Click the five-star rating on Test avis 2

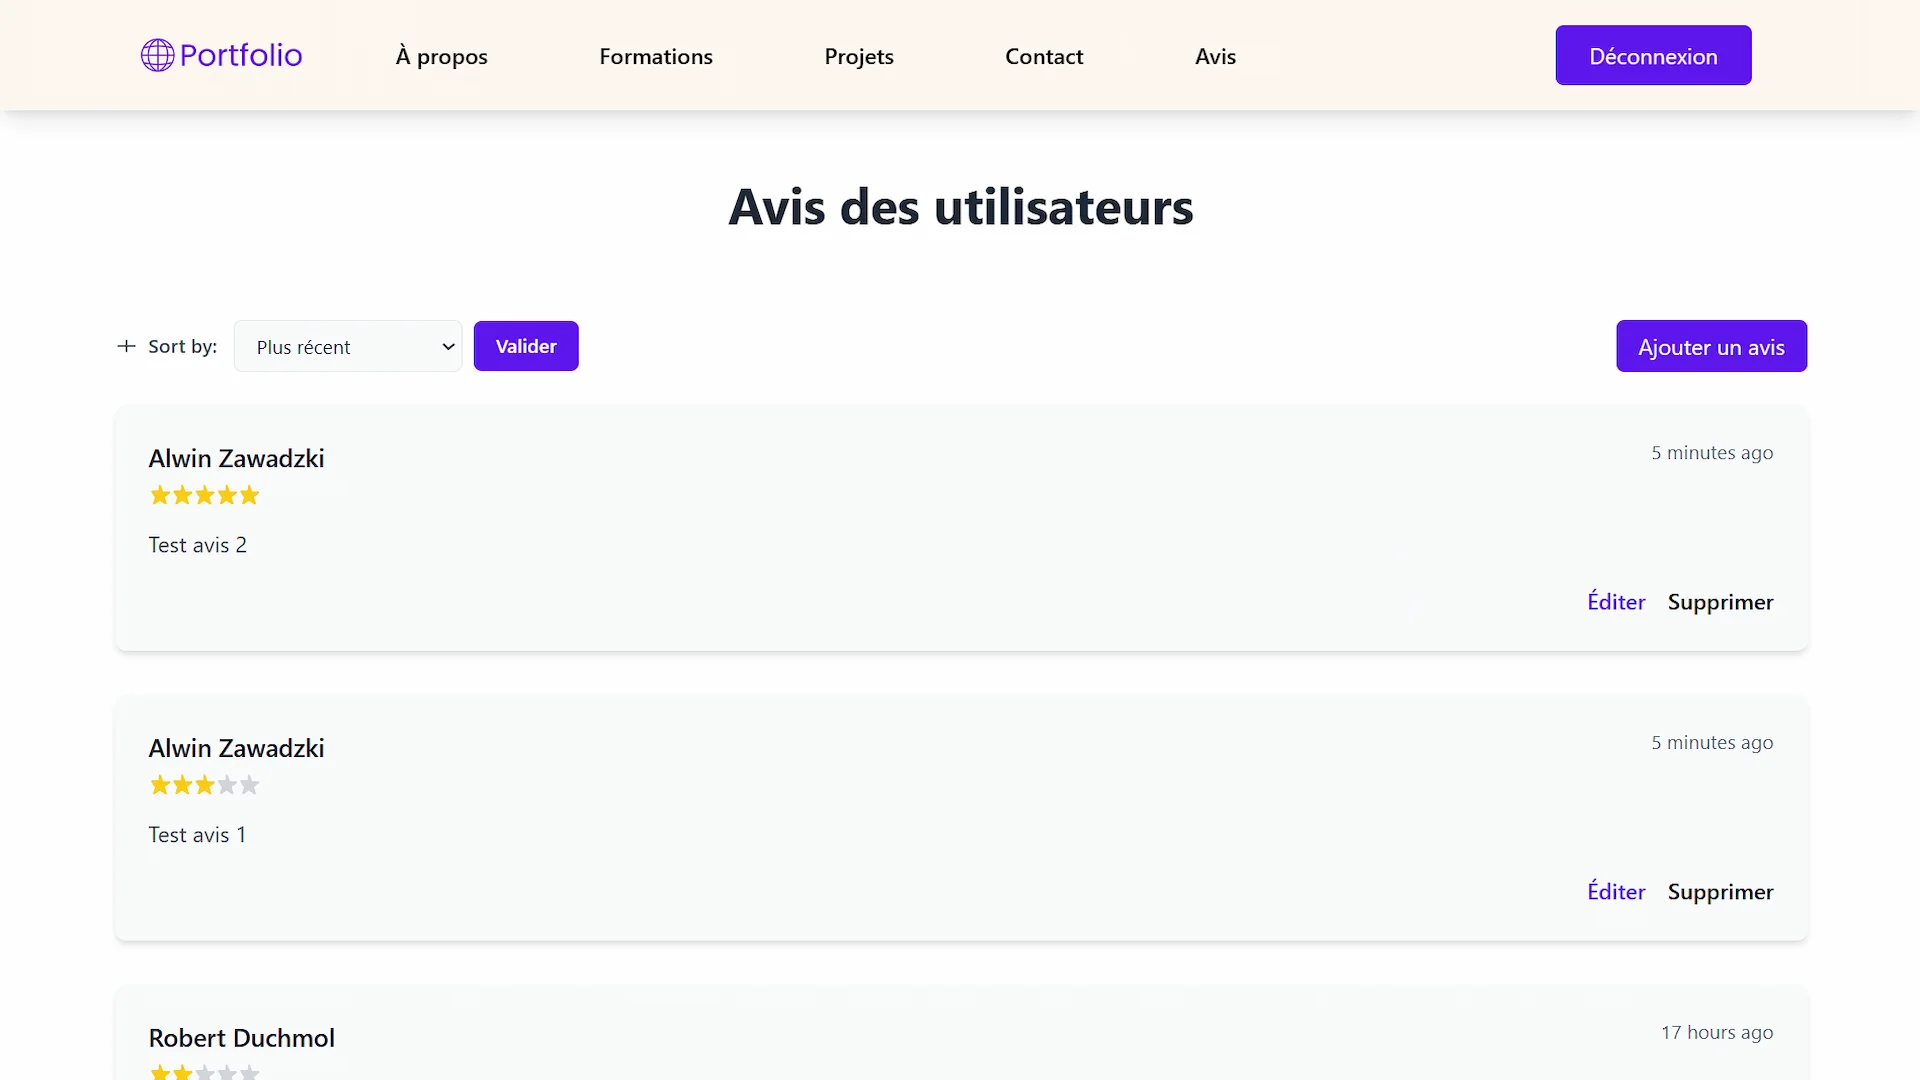(204, 495)
